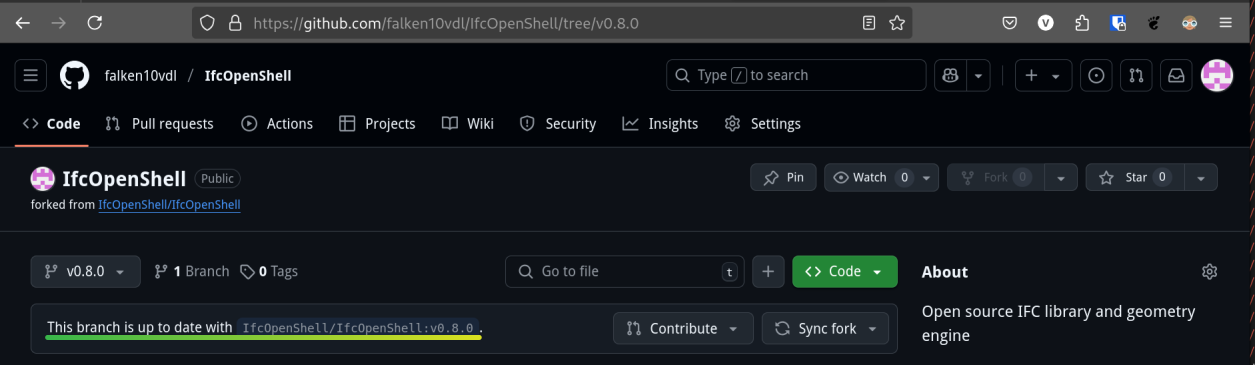The height and width of the screenshot is (365, 1255).
Task: Click 'Type / to search' box
Action: pos(796,75)
